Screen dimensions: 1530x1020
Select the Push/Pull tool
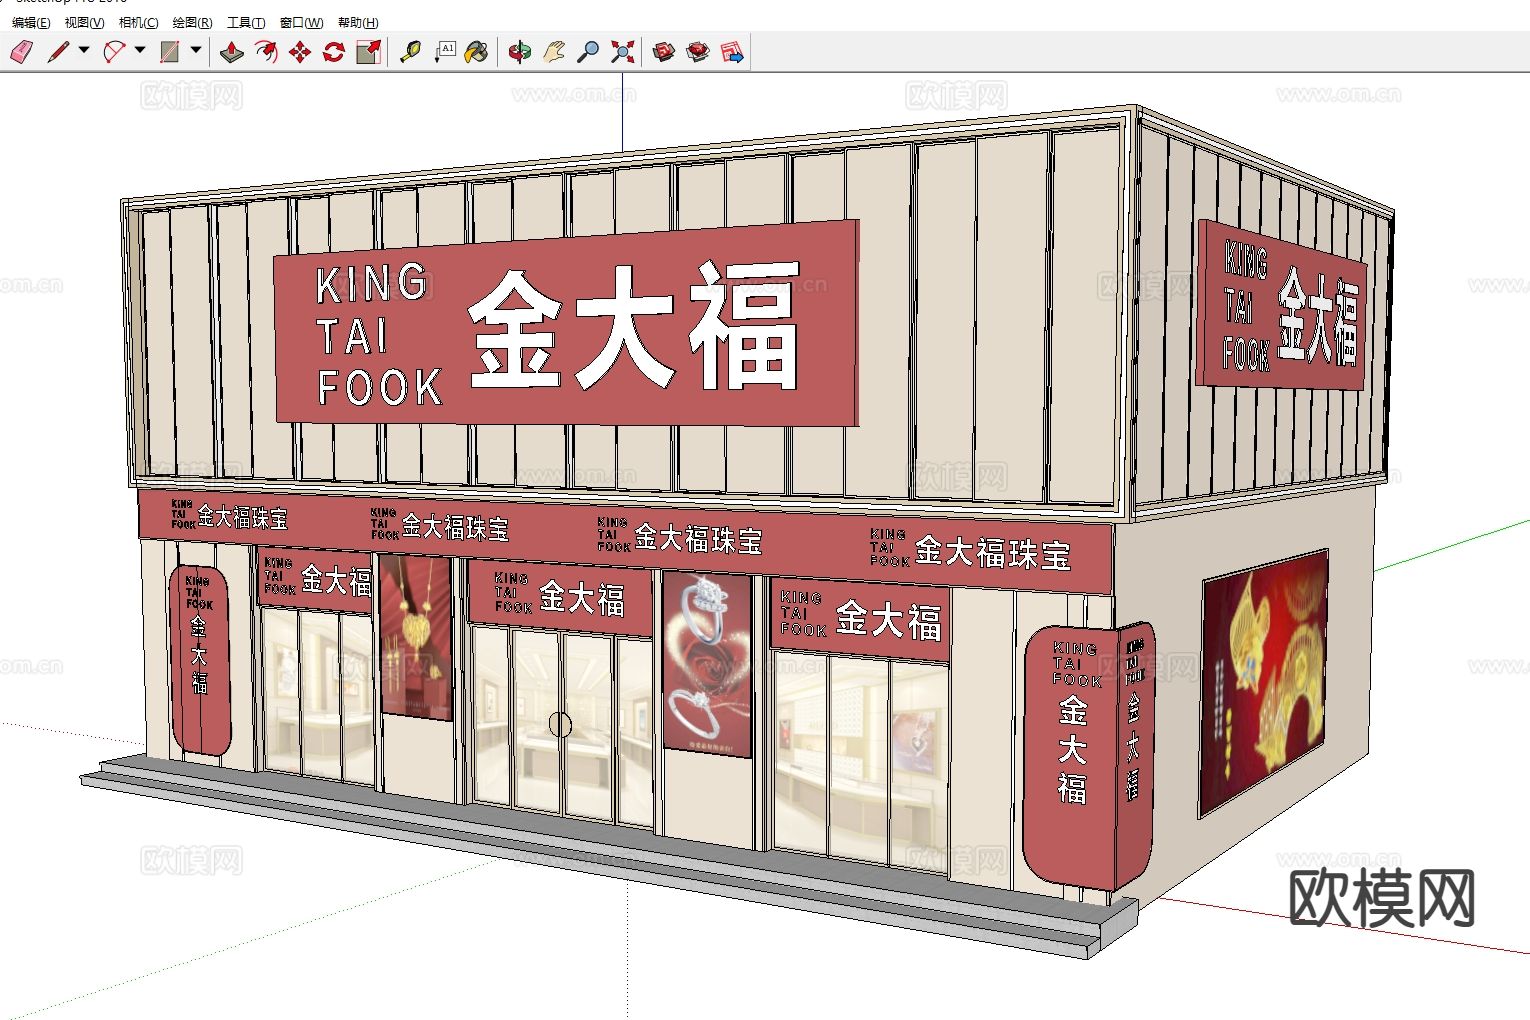click(x=232, y=51)
